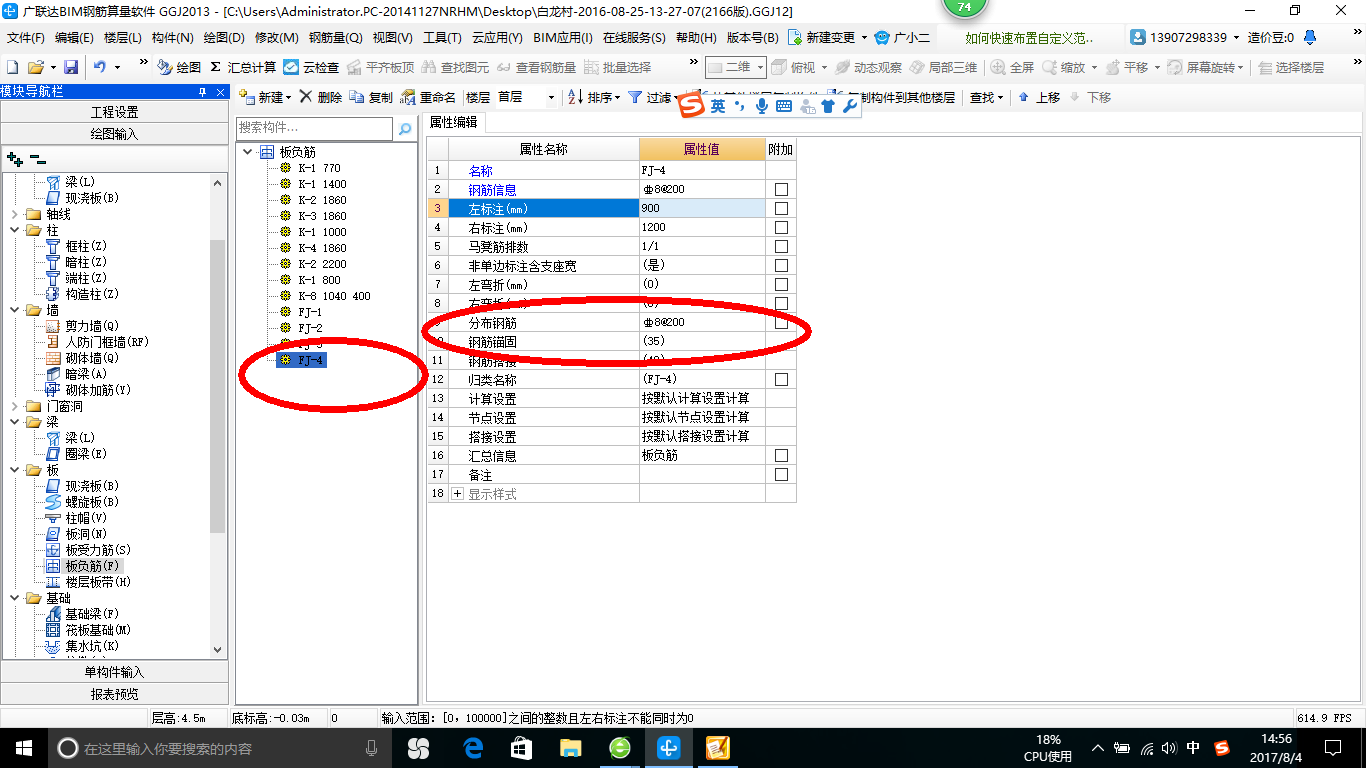Expand the 轴线 tree folder
This screenshot has width=1366, height=768.
pos(14,214)
